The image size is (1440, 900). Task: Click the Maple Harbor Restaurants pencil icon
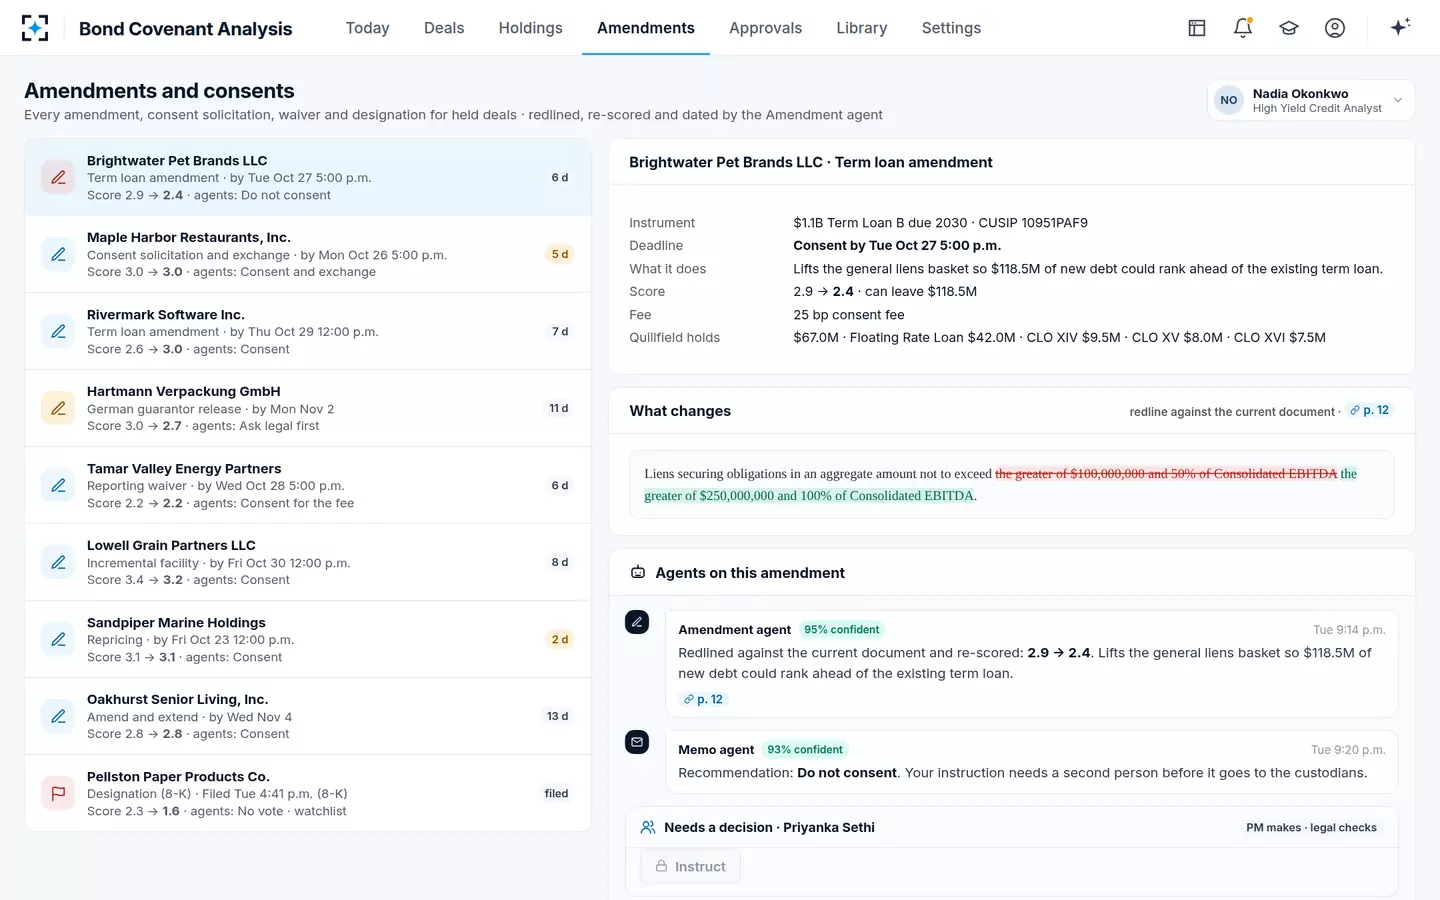click(58, 254)
